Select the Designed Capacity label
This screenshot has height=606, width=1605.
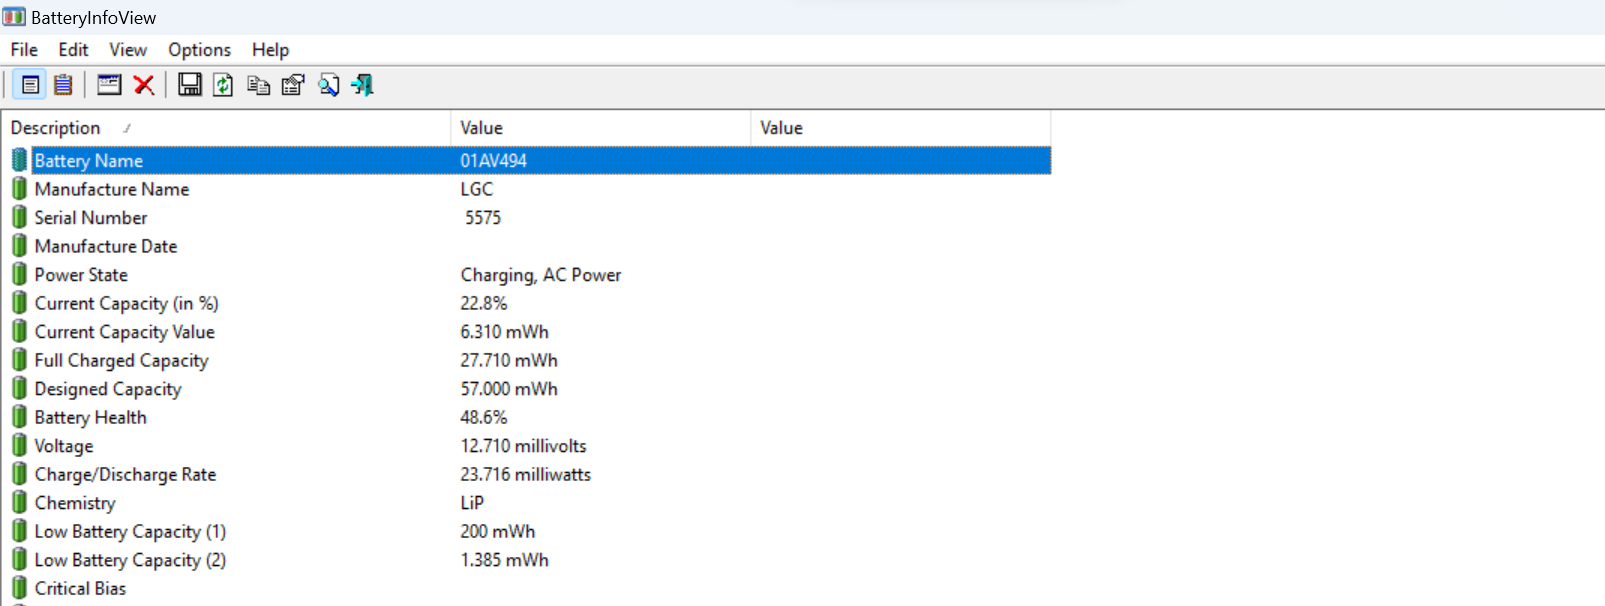click(x=108, y=389)
